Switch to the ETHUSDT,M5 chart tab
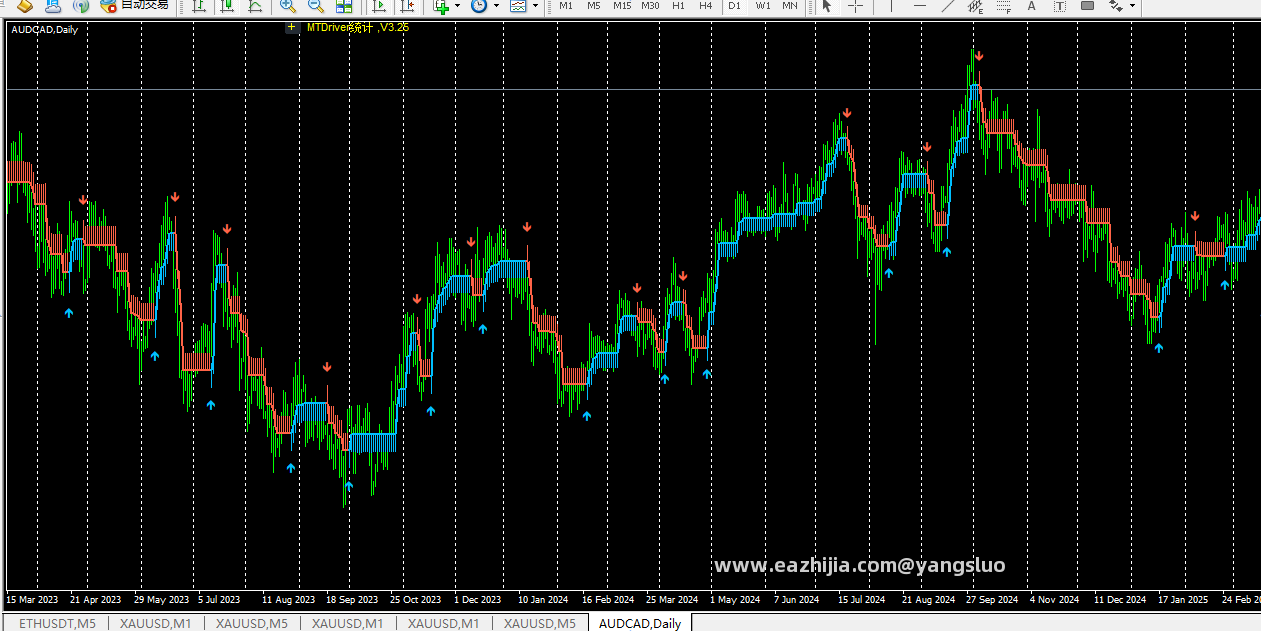Image resolution: width=1261 pixels, height=631 pixels. click(x=57, y=623)
